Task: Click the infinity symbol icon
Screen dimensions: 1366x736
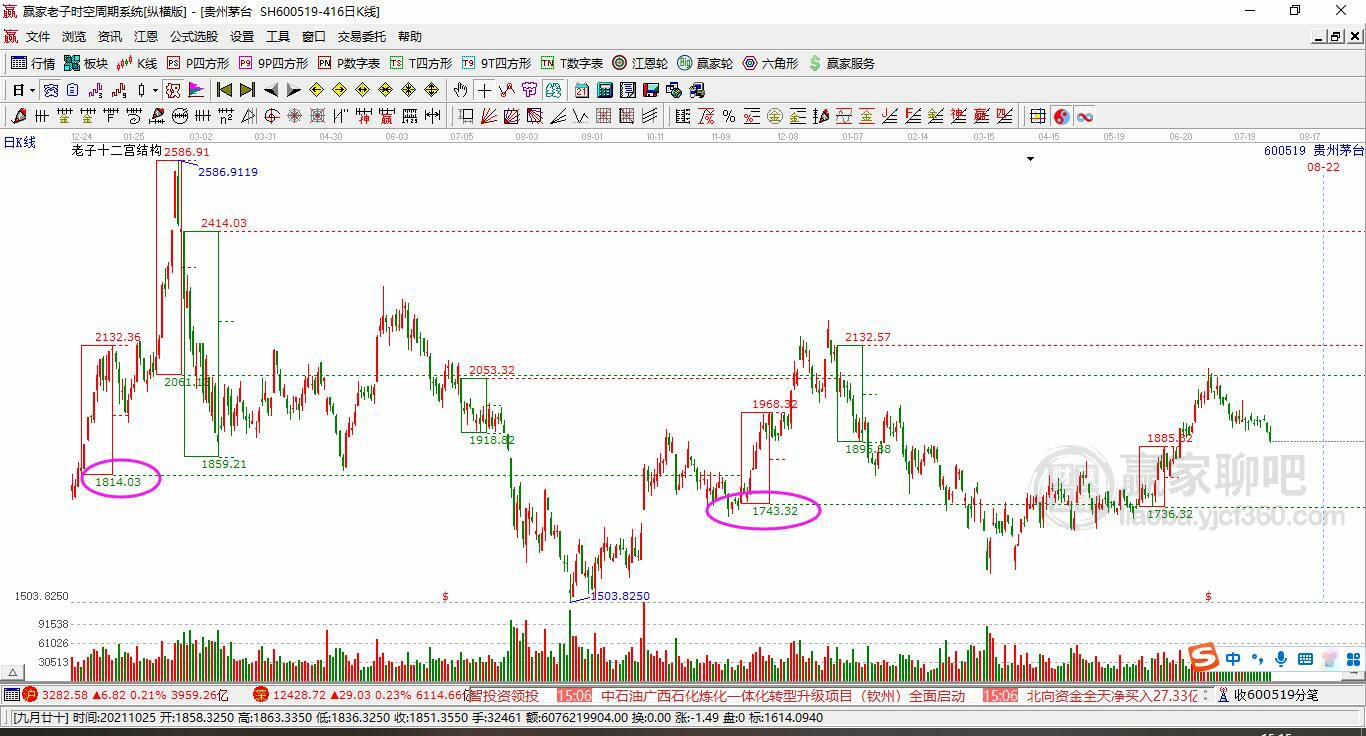Action: 1085,116
